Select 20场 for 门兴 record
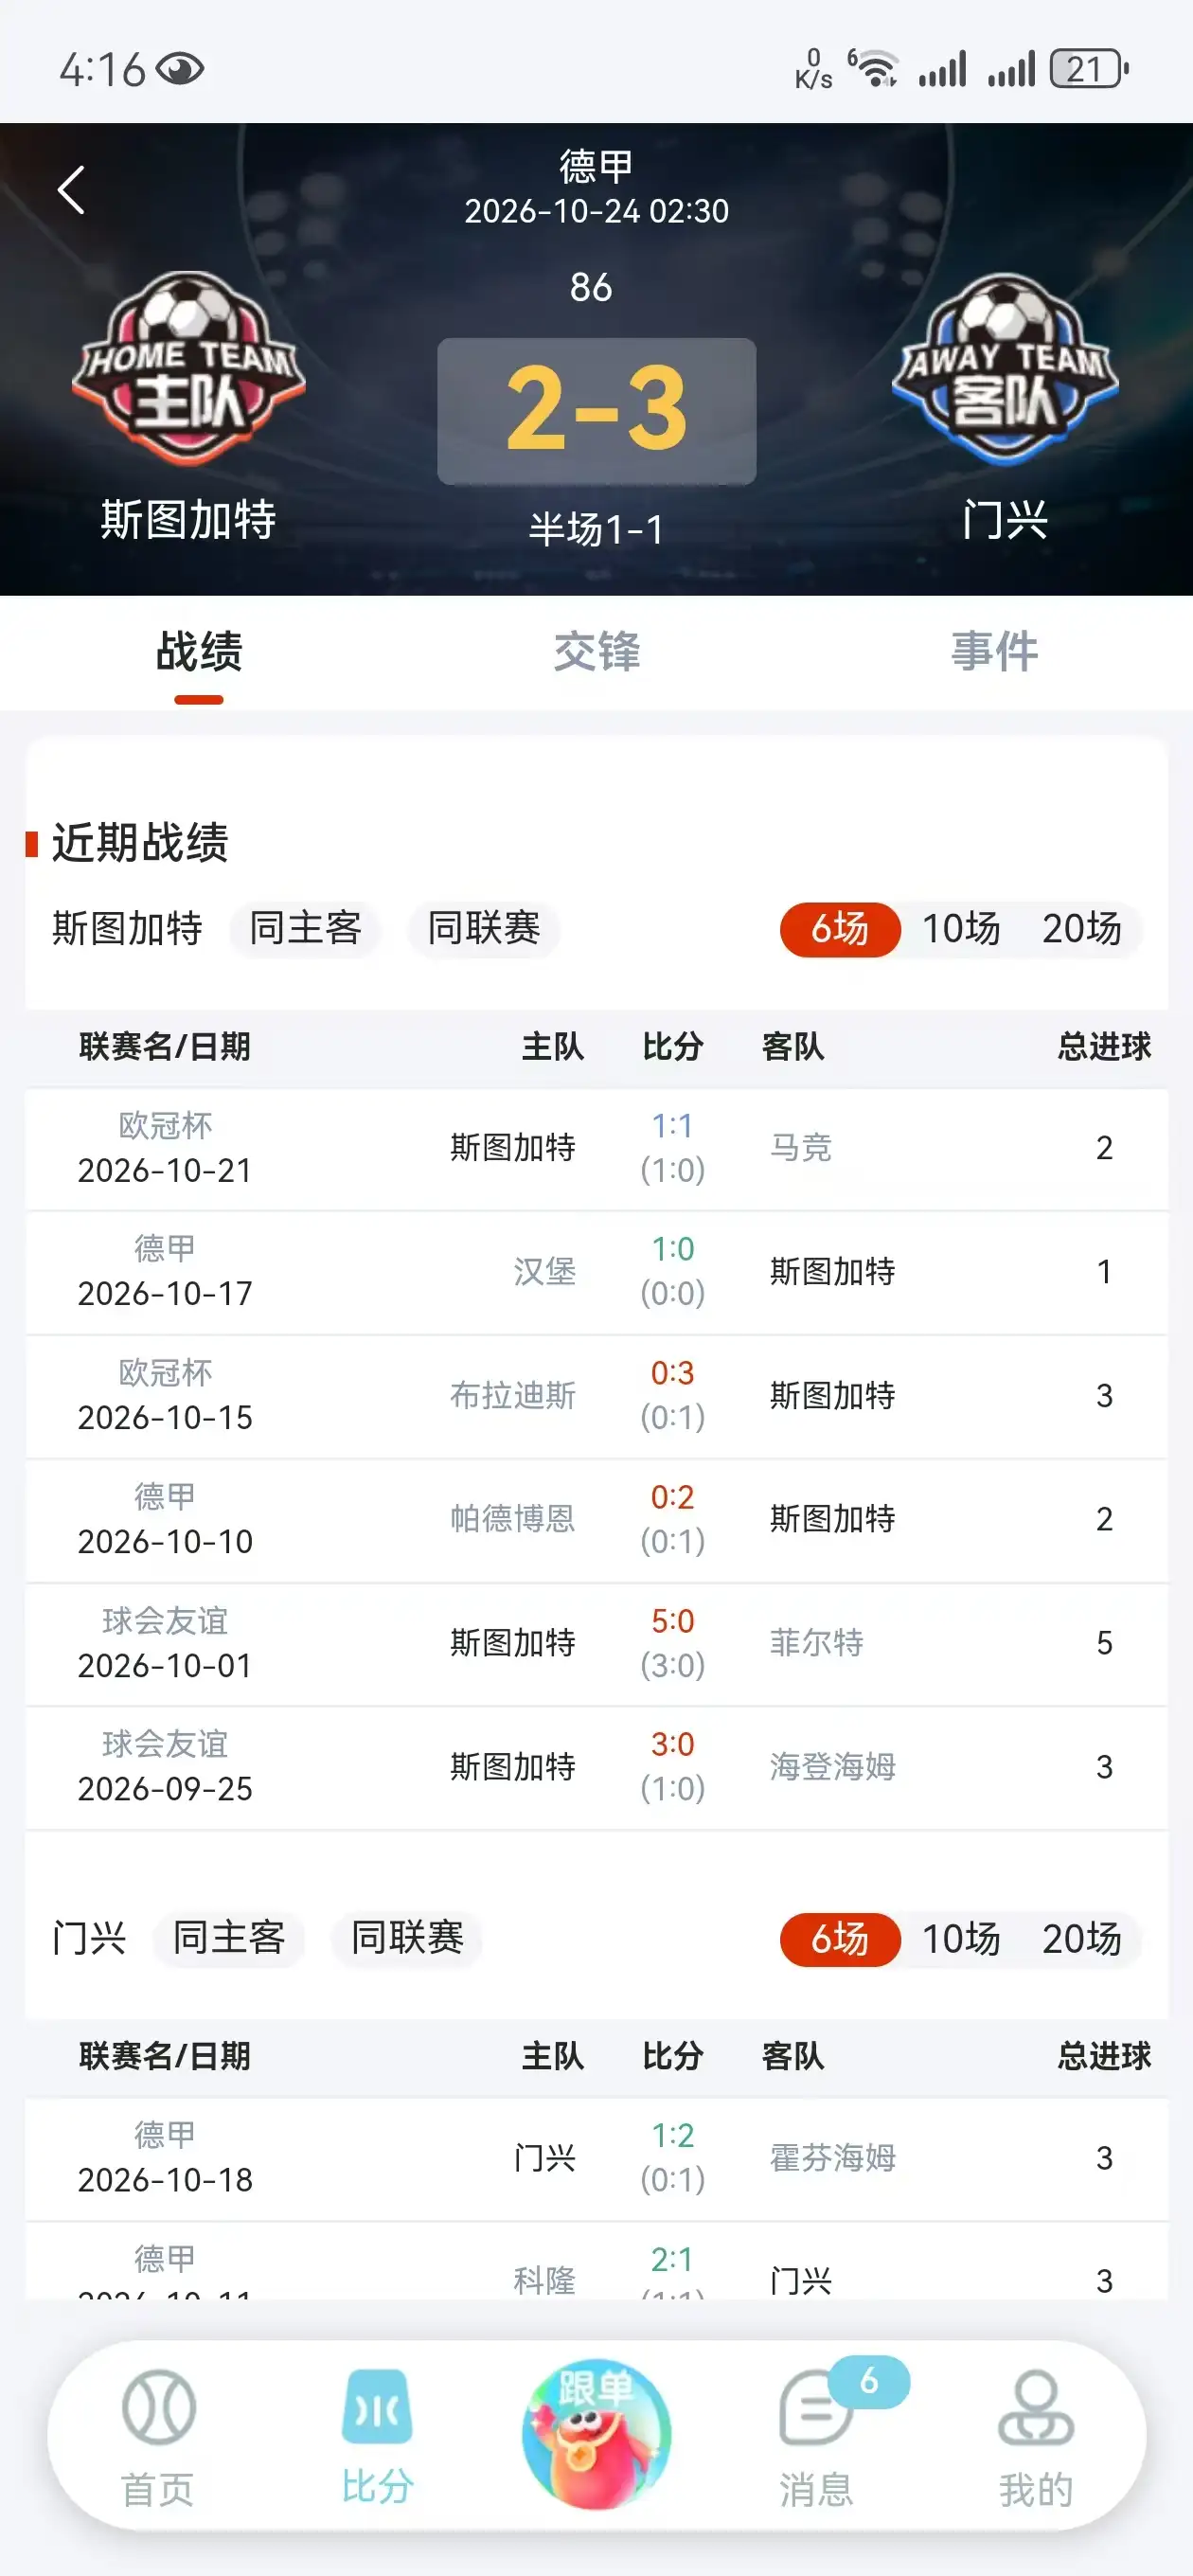The image size is (1193, 2576). 1082,1940
